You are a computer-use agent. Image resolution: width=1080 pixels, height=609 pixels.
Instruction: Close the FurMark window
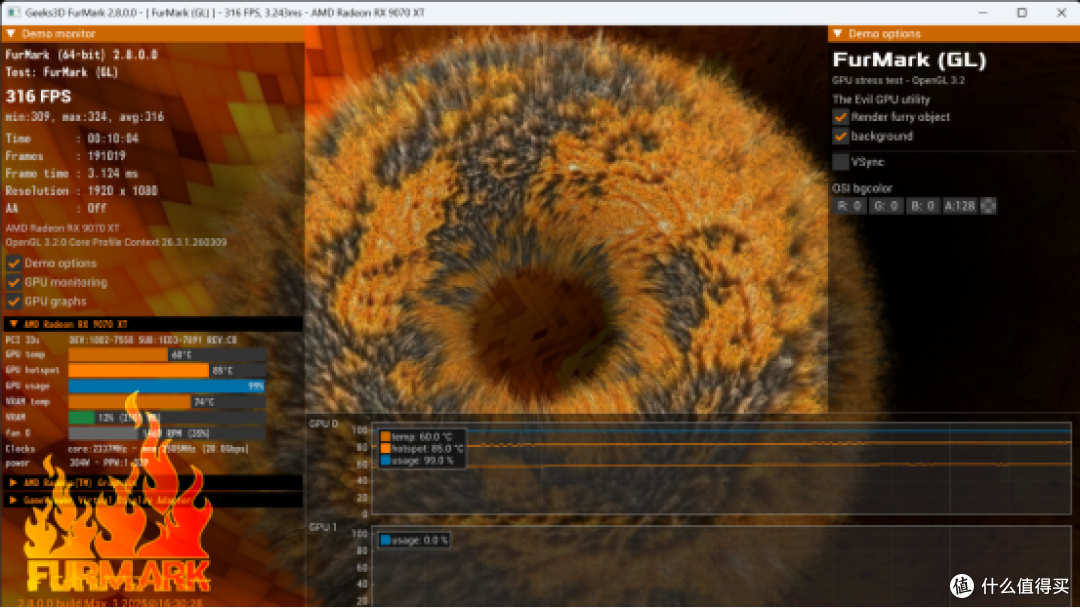1061,12
